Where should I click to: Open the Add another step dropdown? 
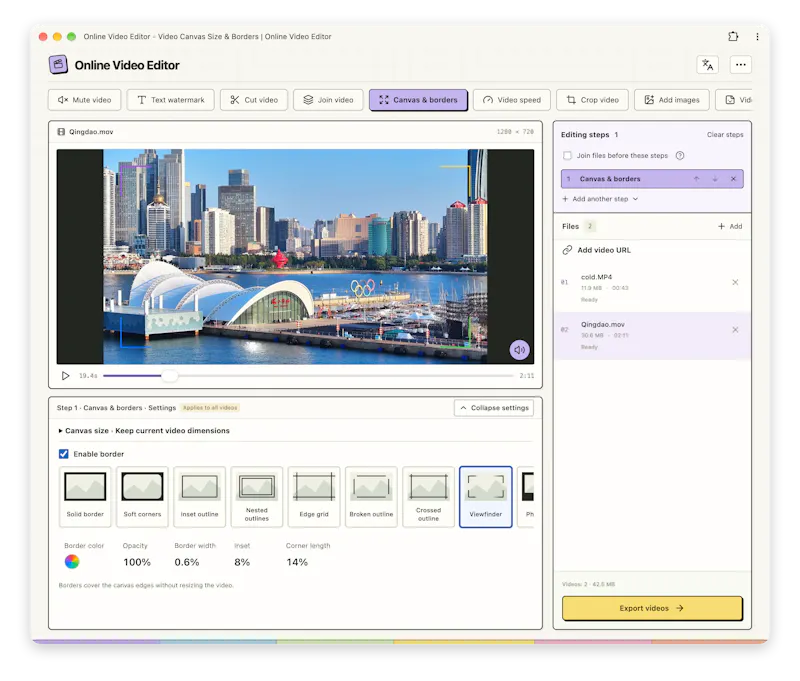[600, 199]
